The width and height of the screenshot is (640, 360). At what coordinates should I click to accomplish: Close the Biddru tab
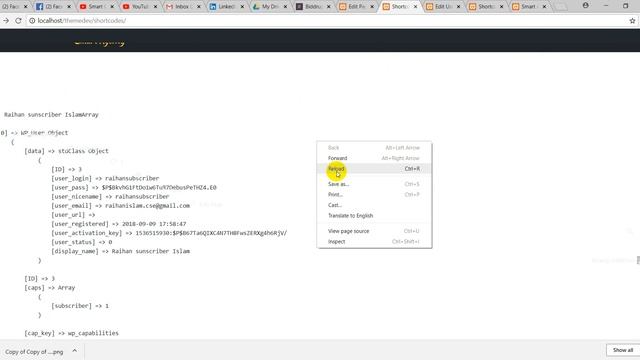point(329,7)
